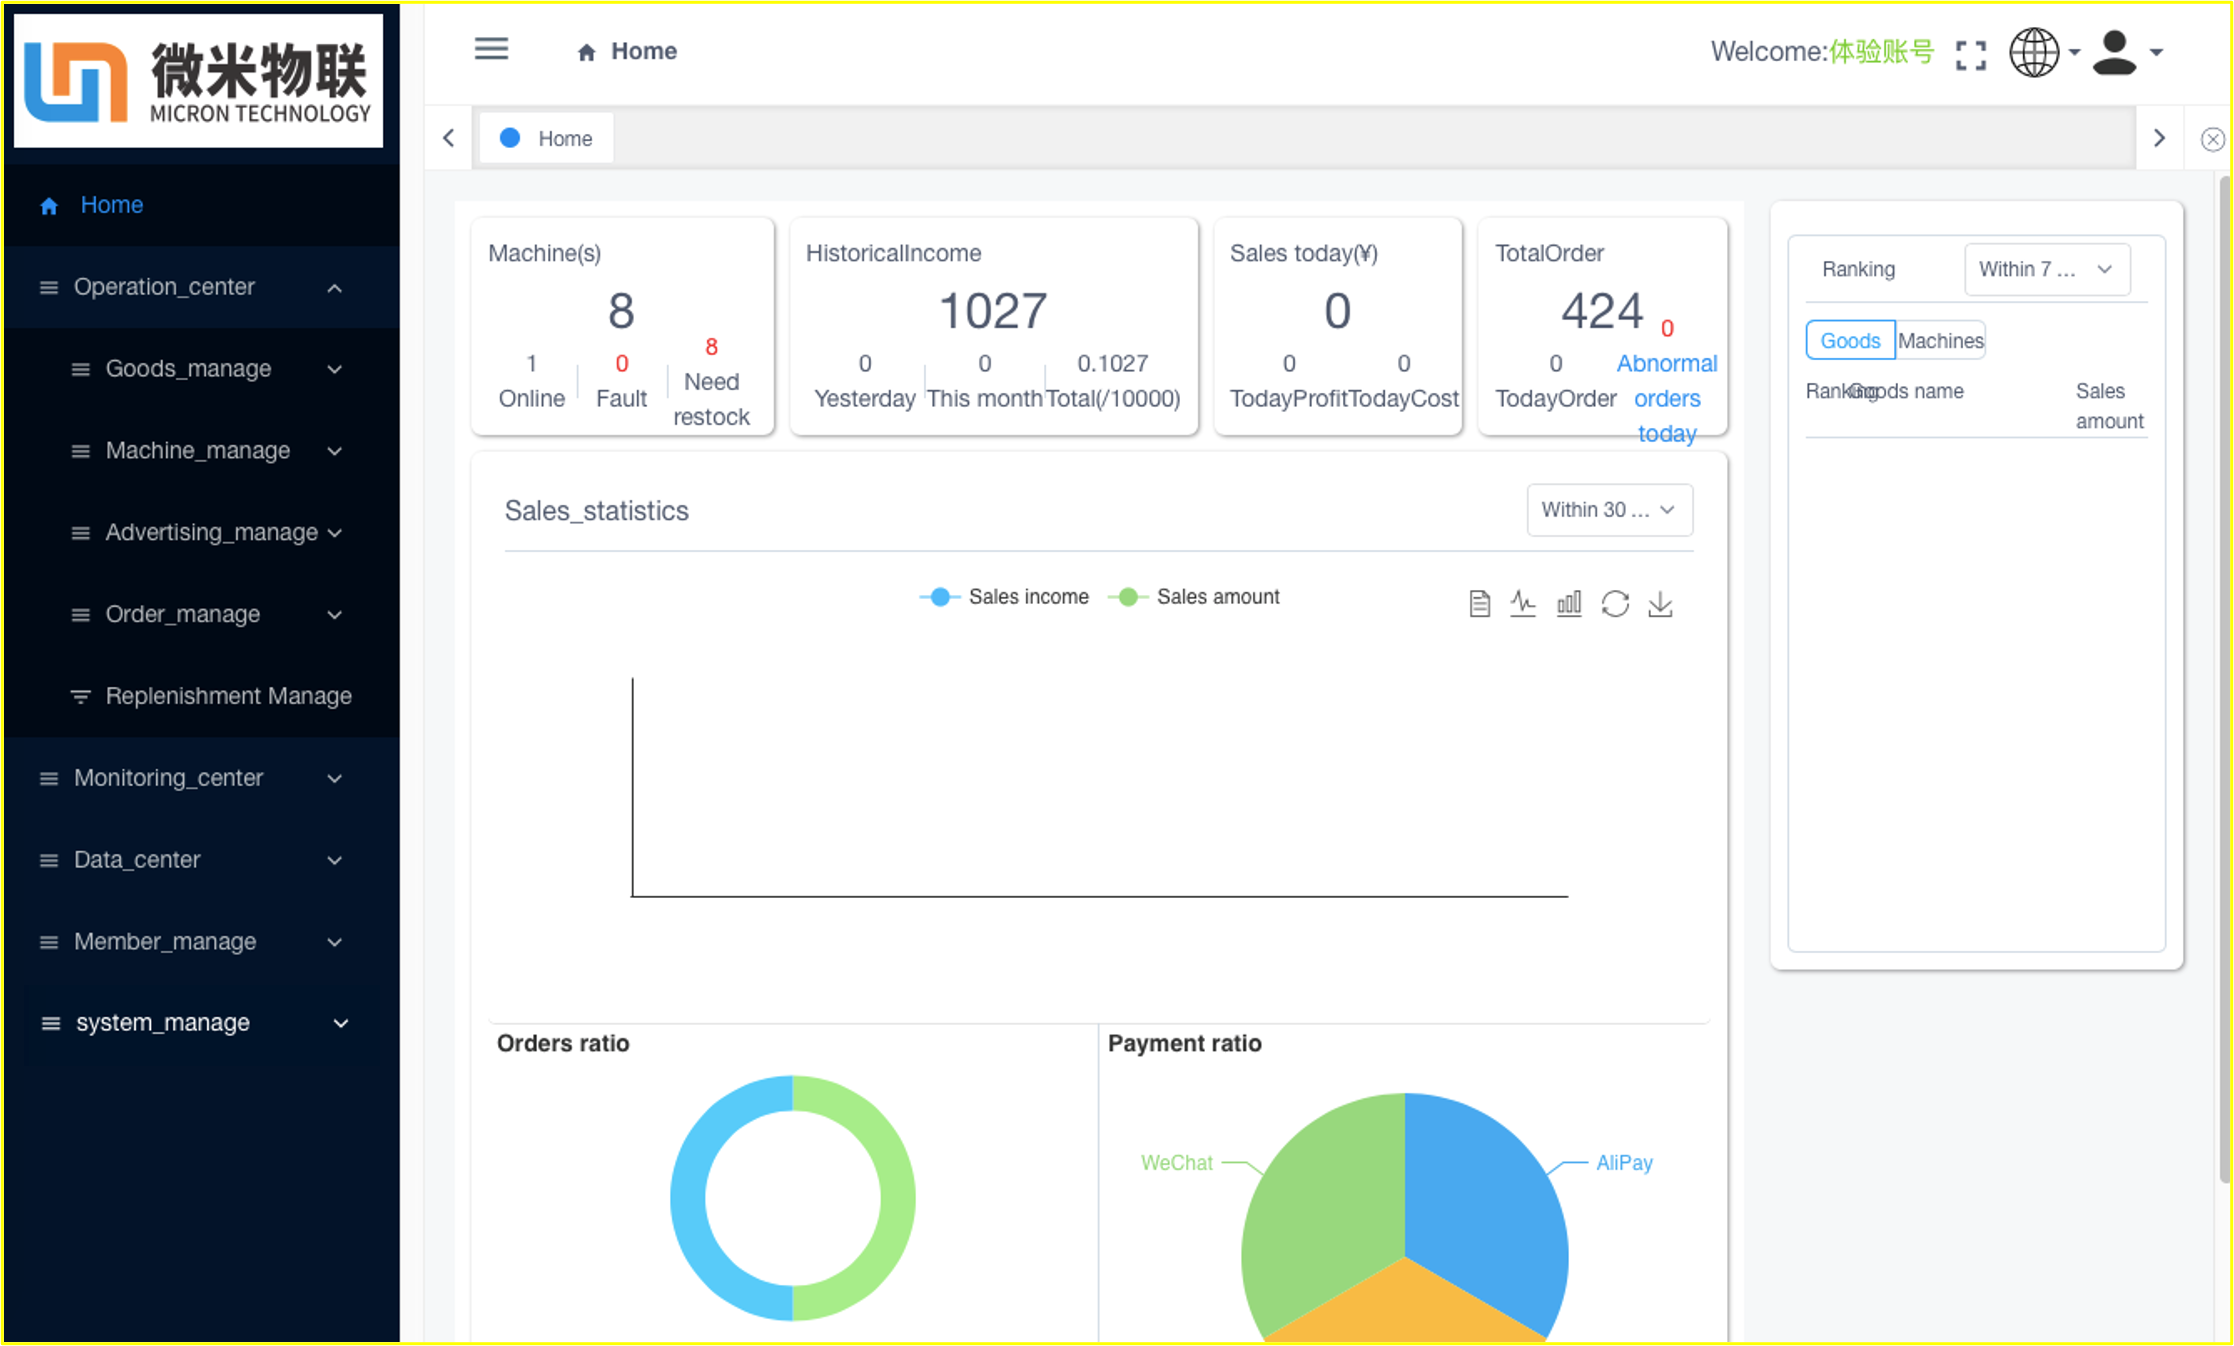Switch chart to line type
This screenshot has width=2234, height=1346.
1523,604
